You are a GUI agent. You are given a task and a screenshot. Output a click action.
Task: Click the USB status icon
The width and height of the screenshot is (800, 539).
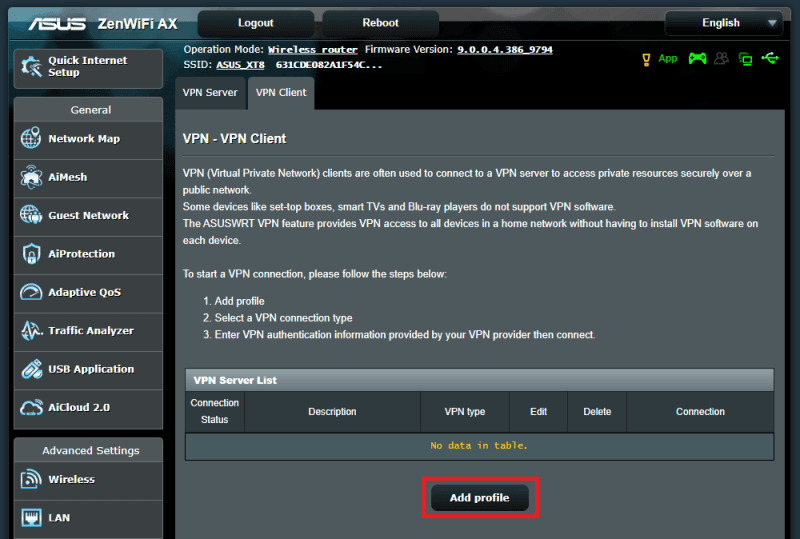click(769, 59)
